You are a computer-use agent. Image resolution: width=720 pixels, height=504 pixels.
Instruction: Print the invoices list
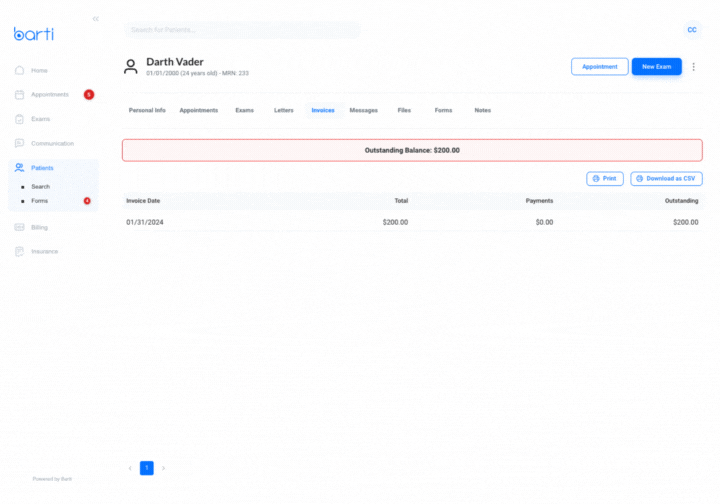(604, 179)
